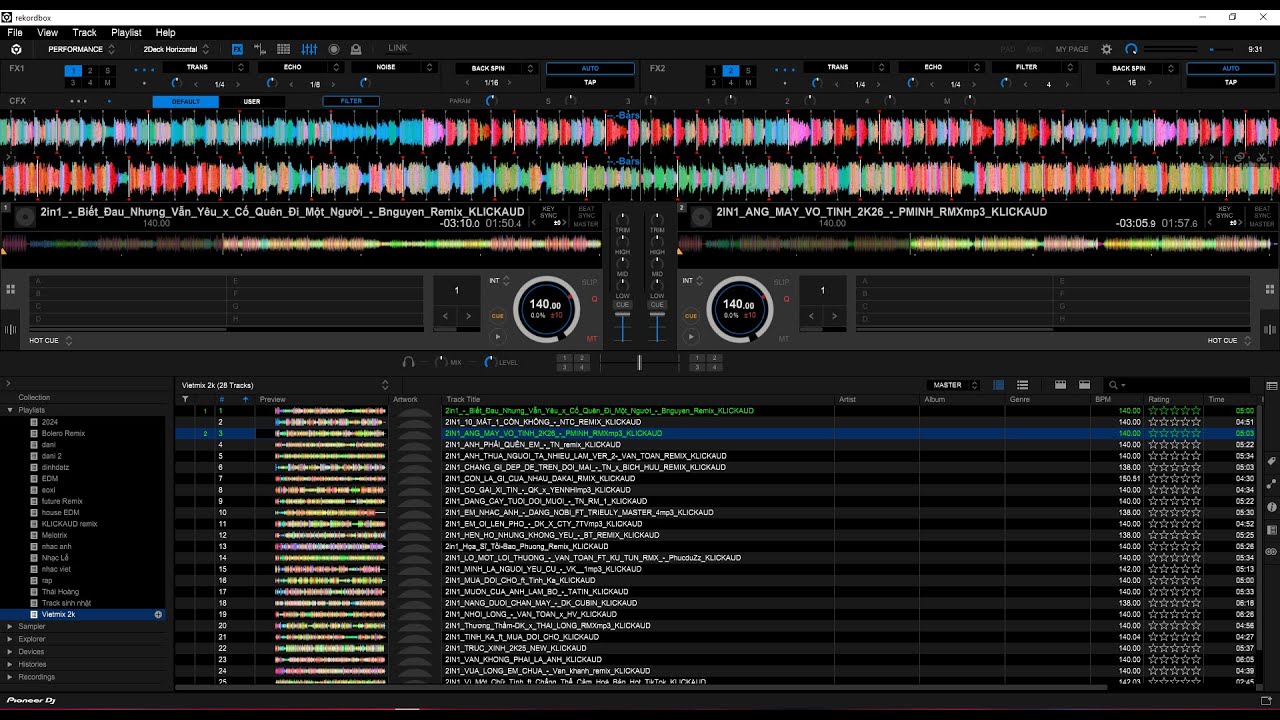This screenshot has width=1280, height=720.
Task: Click the rekordbox logo under File
Action: (x=16, y=49)
